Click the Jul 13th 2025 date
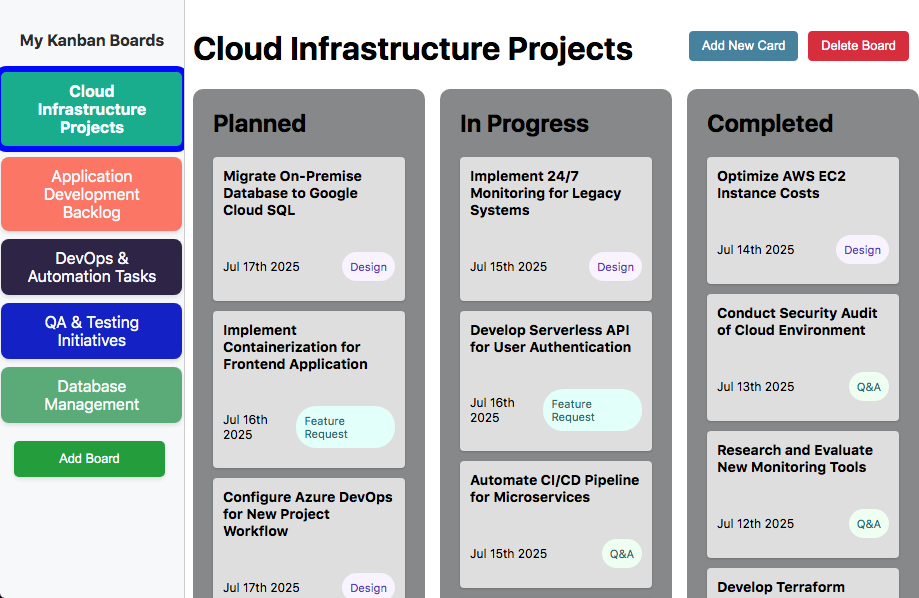This screenshot has height=598, width=919. point(755,387)
